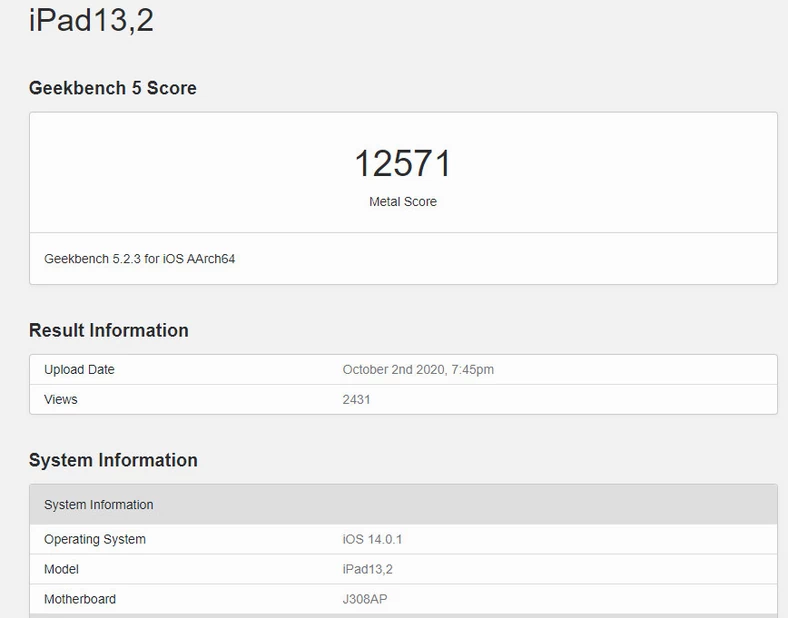Select the J308AP motherboard value

[x=365, y=599]
